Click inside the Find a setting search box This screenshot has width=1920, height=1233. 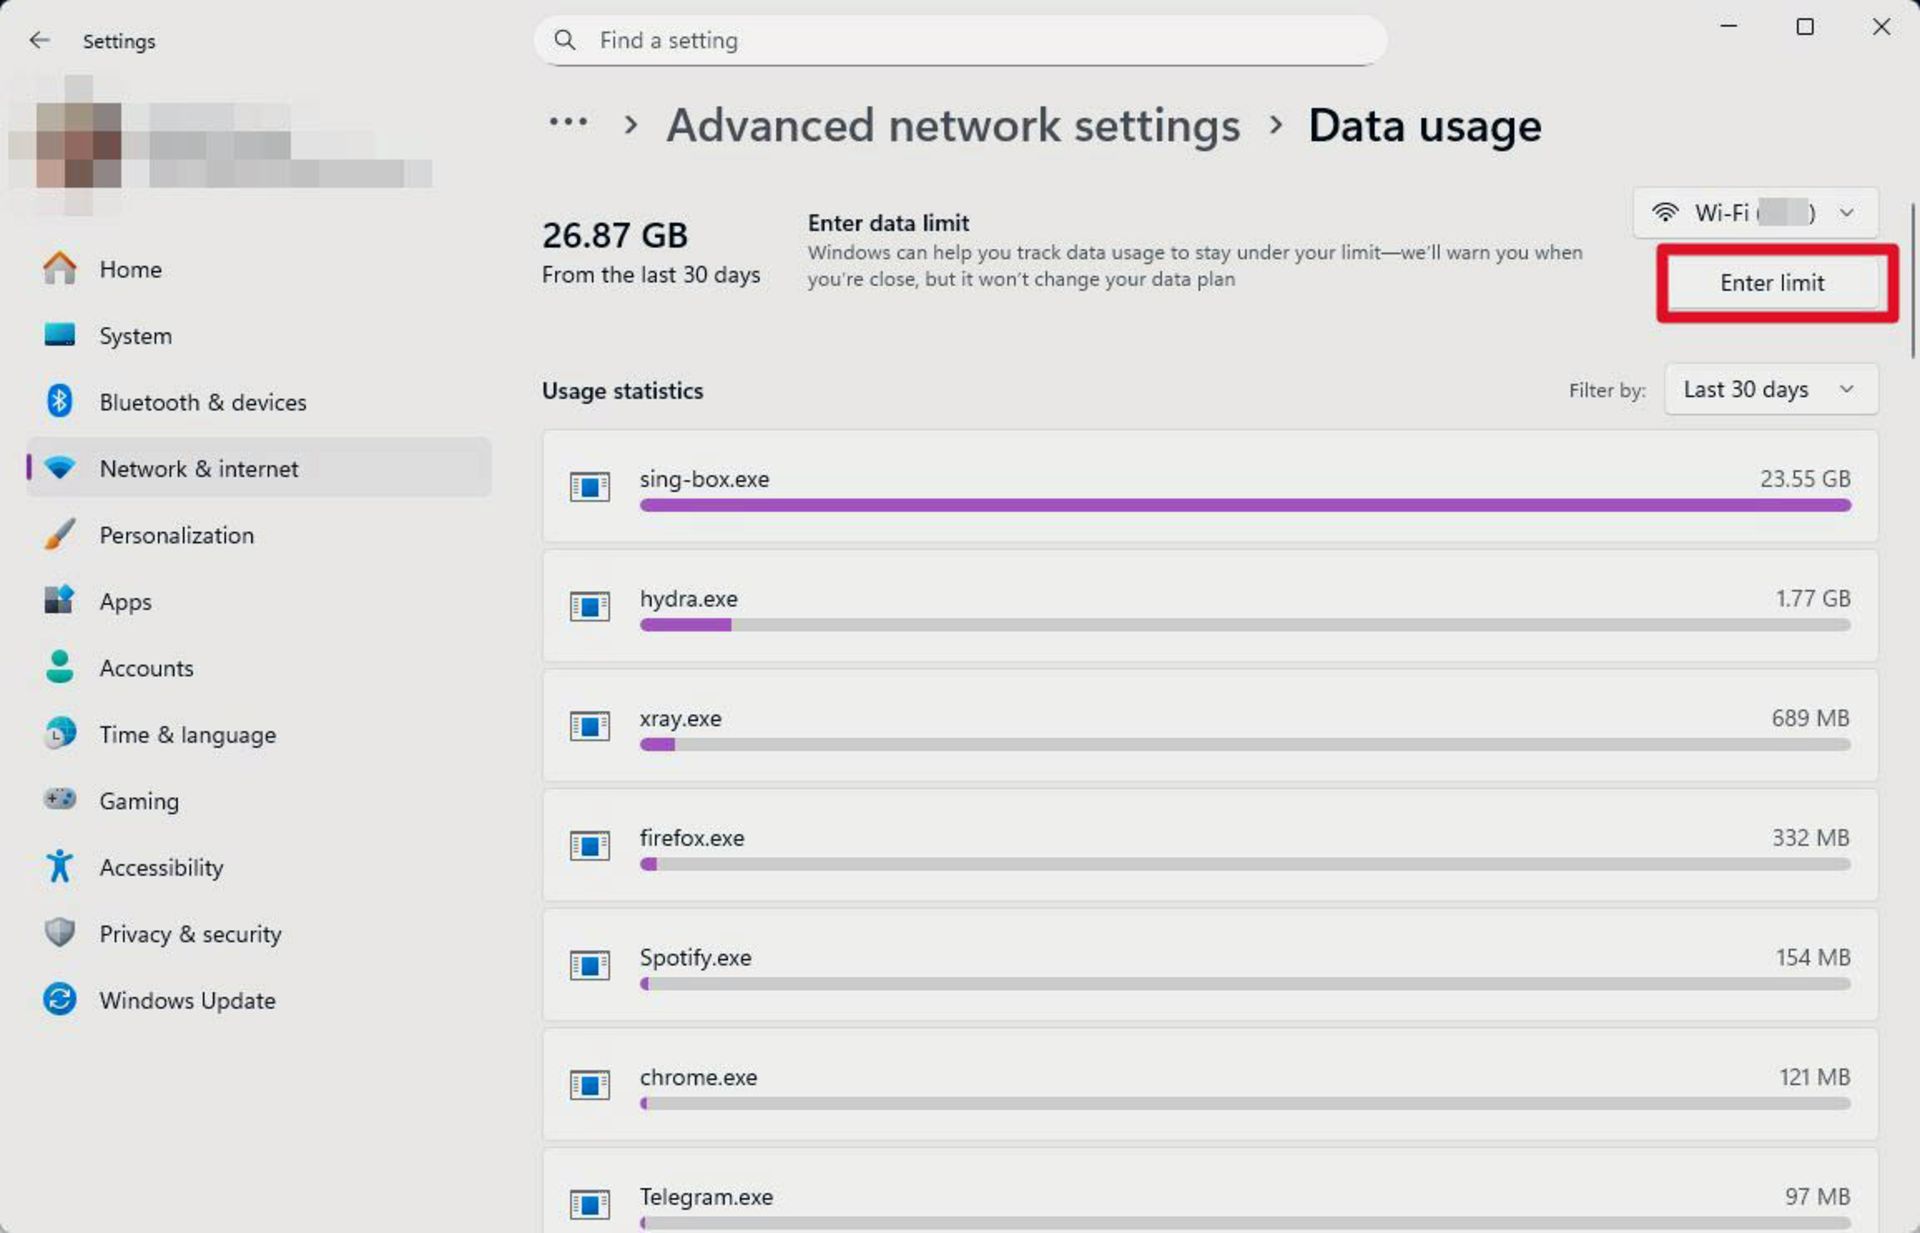pos(959,40)
